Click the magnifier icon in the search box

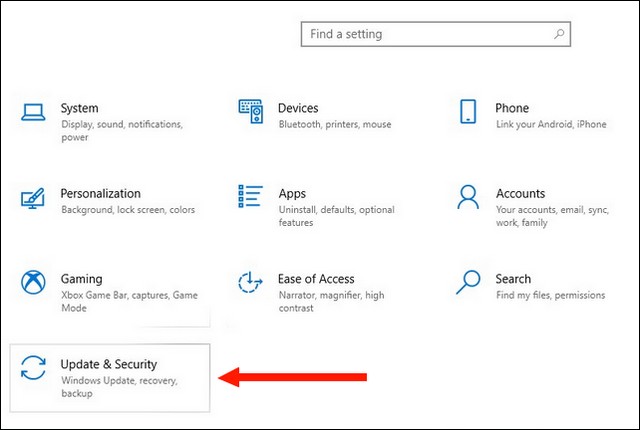pos(559,34)
